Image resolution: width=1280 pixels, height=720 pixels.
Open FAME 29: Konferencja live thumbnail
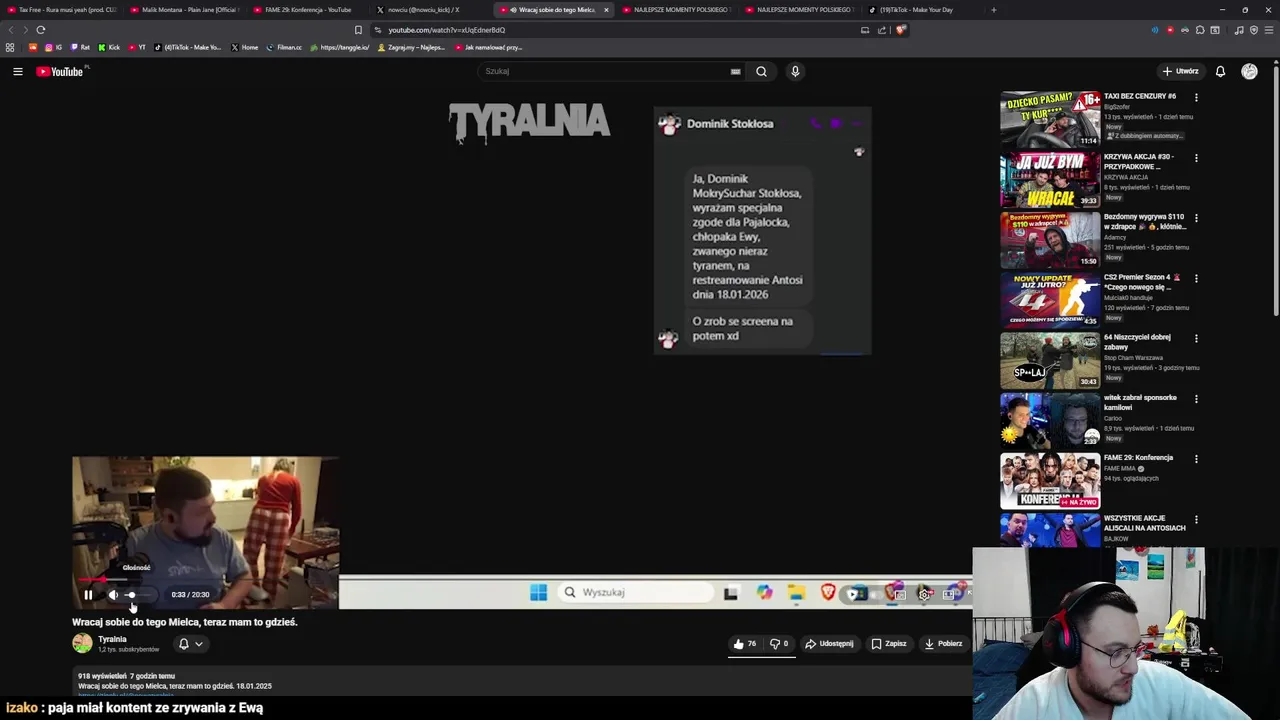click(1050, 480)
